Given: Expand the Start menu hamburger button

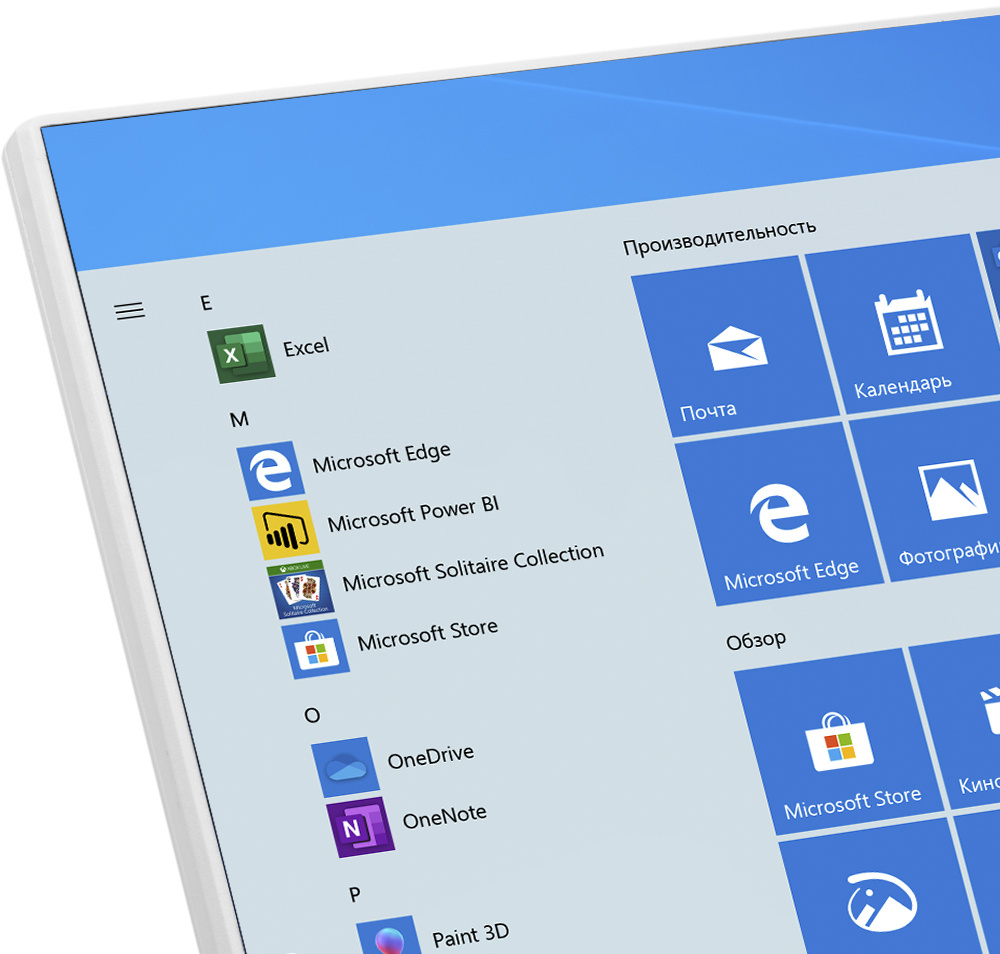Looking at the screenshot, I should point(129,311).
